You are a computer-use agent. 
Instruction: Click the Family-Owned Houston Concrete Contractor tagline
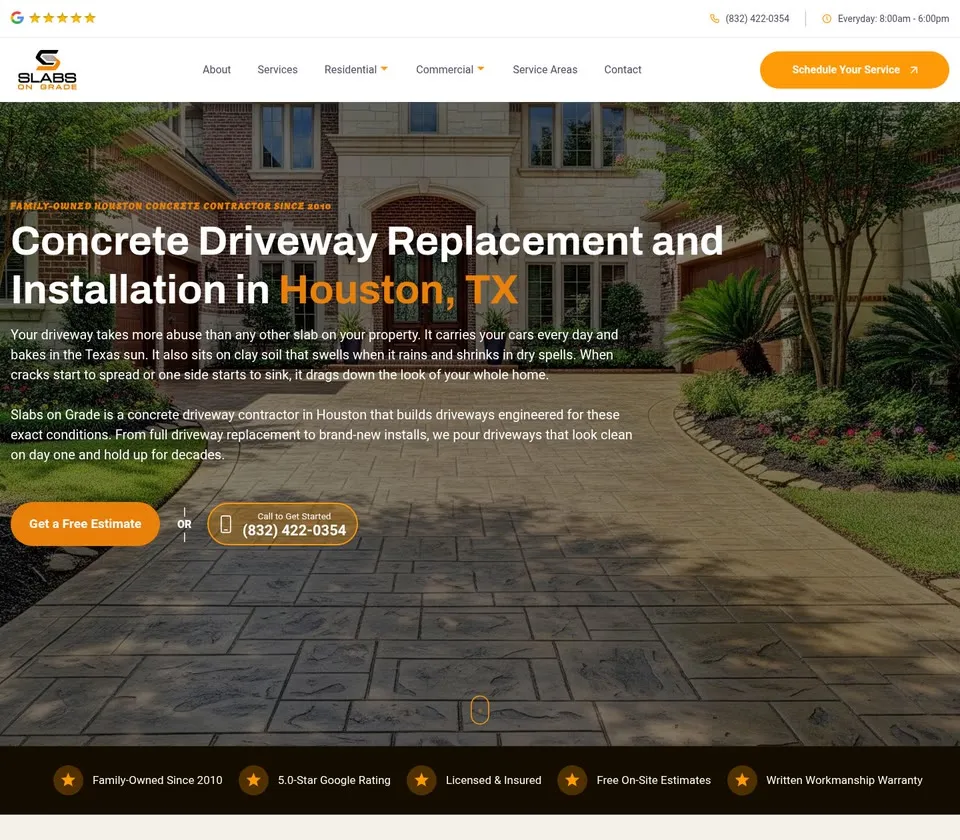tap(171, 206)
